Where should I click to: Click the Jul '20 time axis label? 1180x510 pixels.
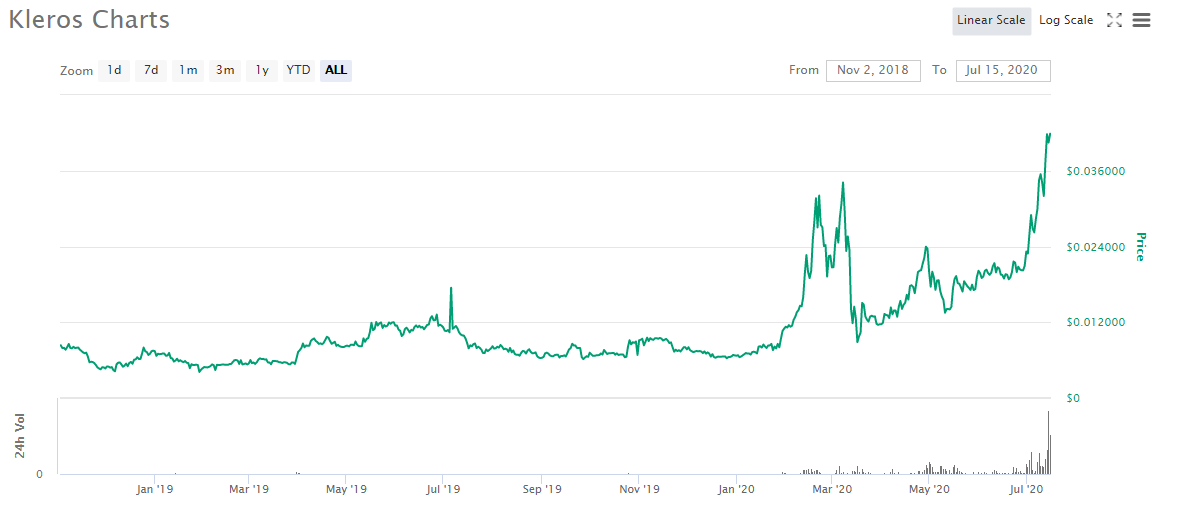pyautogui.click(x=1025, y=490)
